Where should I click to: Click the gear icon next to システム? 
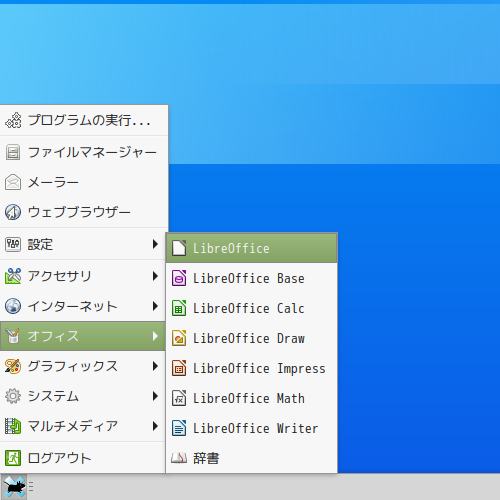[13, 396]
